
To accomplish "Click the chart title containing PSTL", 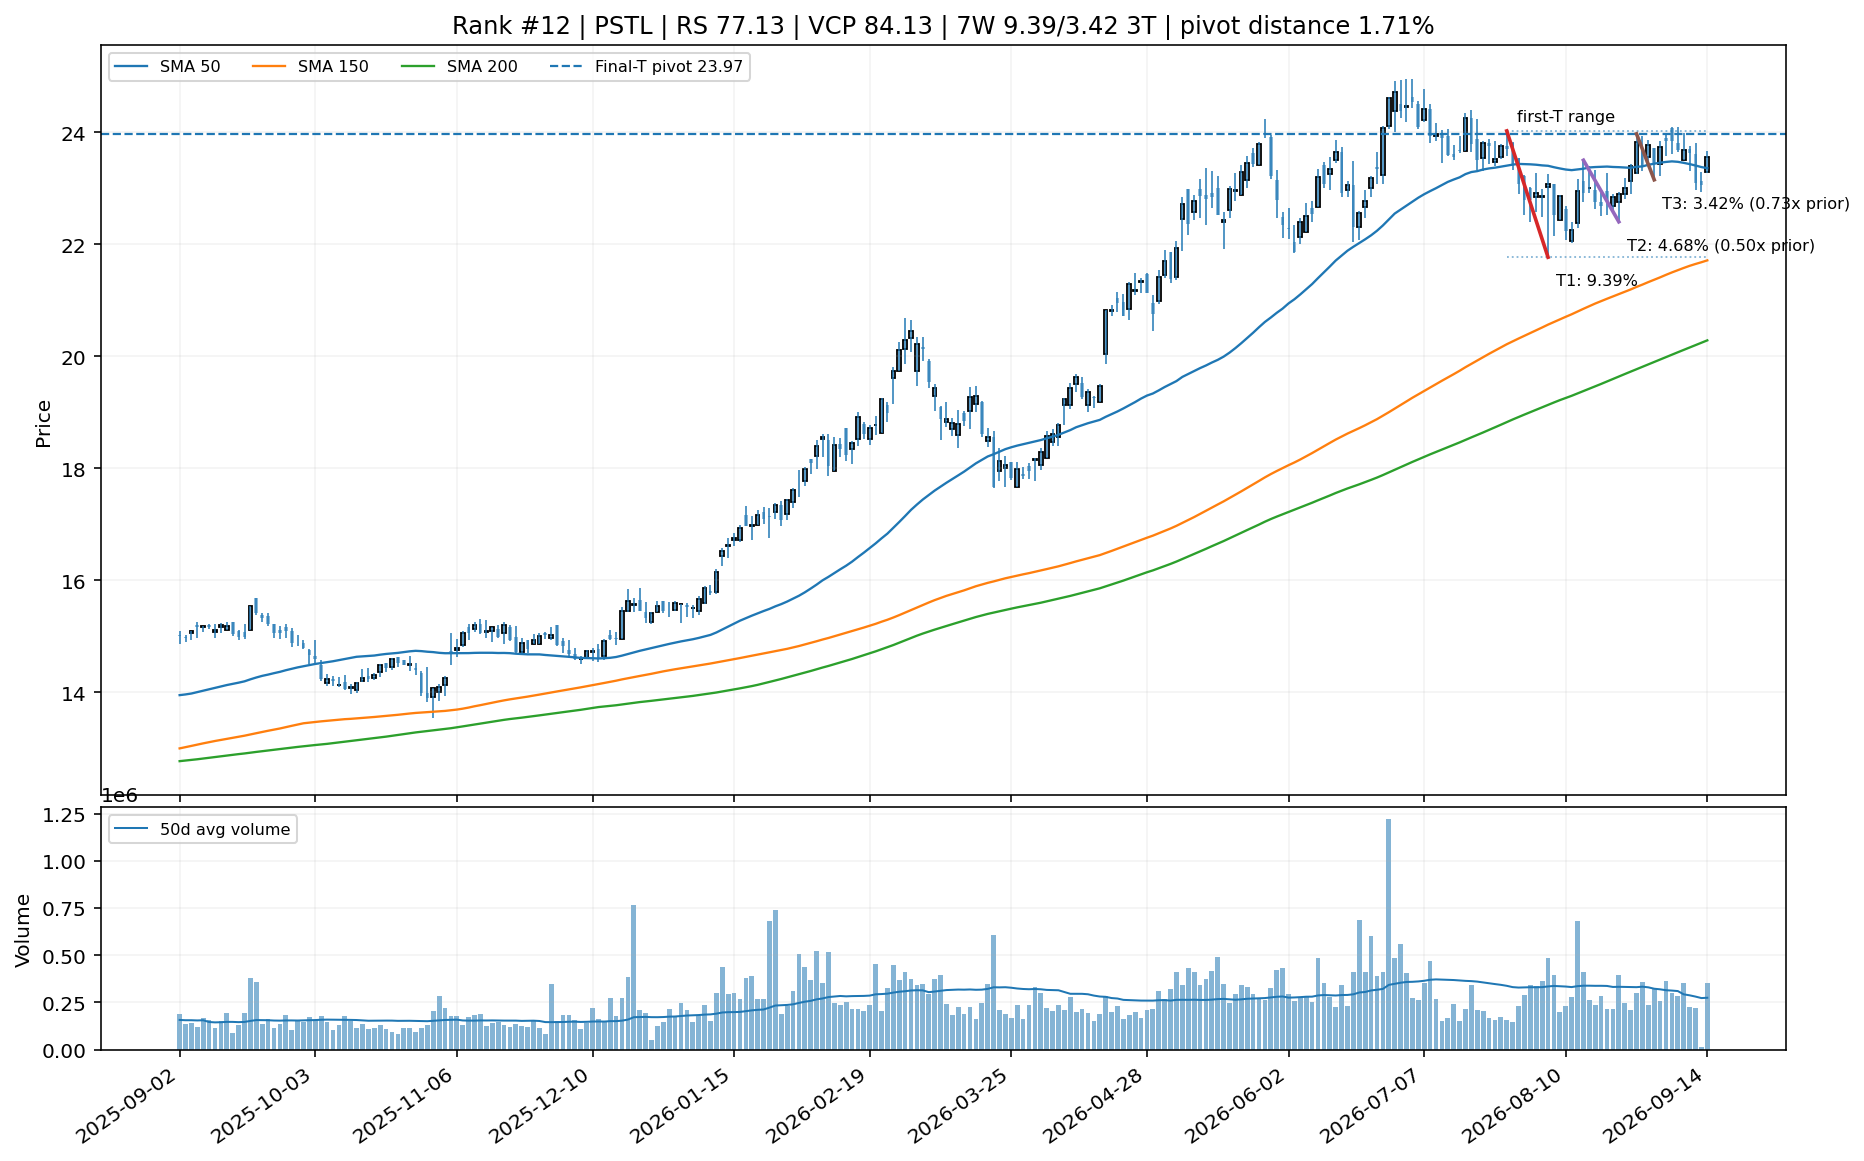I will coord(942,26).
